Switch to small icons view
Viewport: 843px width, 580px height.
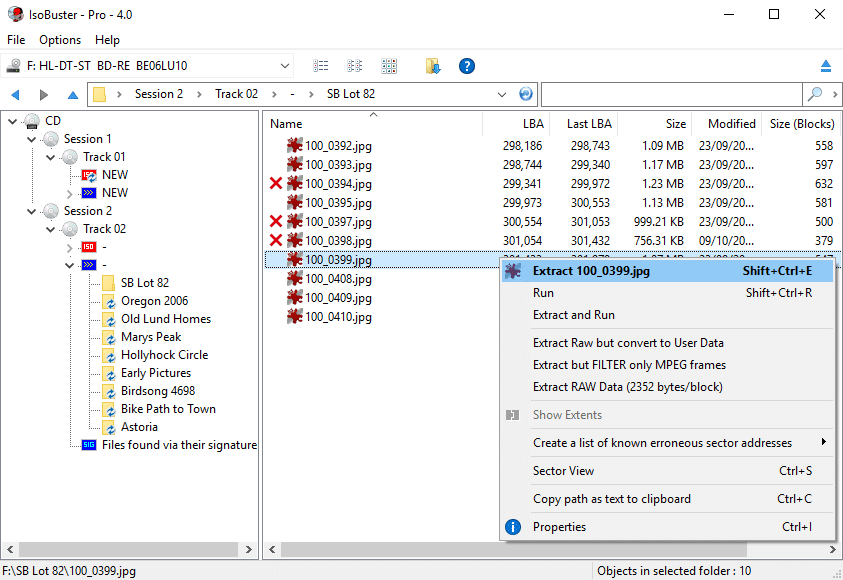(x=354, y=66)
